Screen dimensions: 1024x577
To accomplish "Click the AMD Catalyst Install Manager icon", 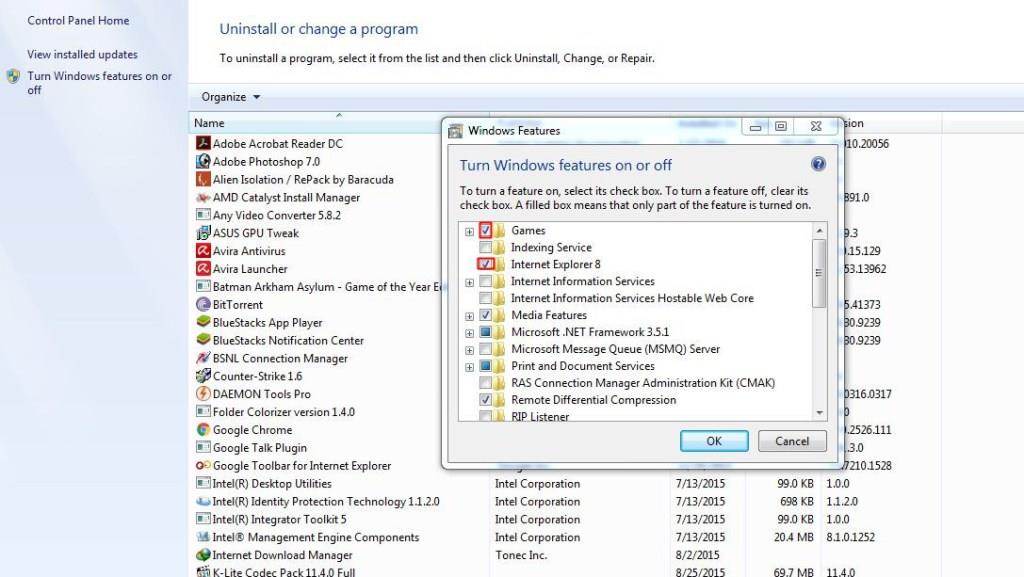I will [x=203, y=196].
